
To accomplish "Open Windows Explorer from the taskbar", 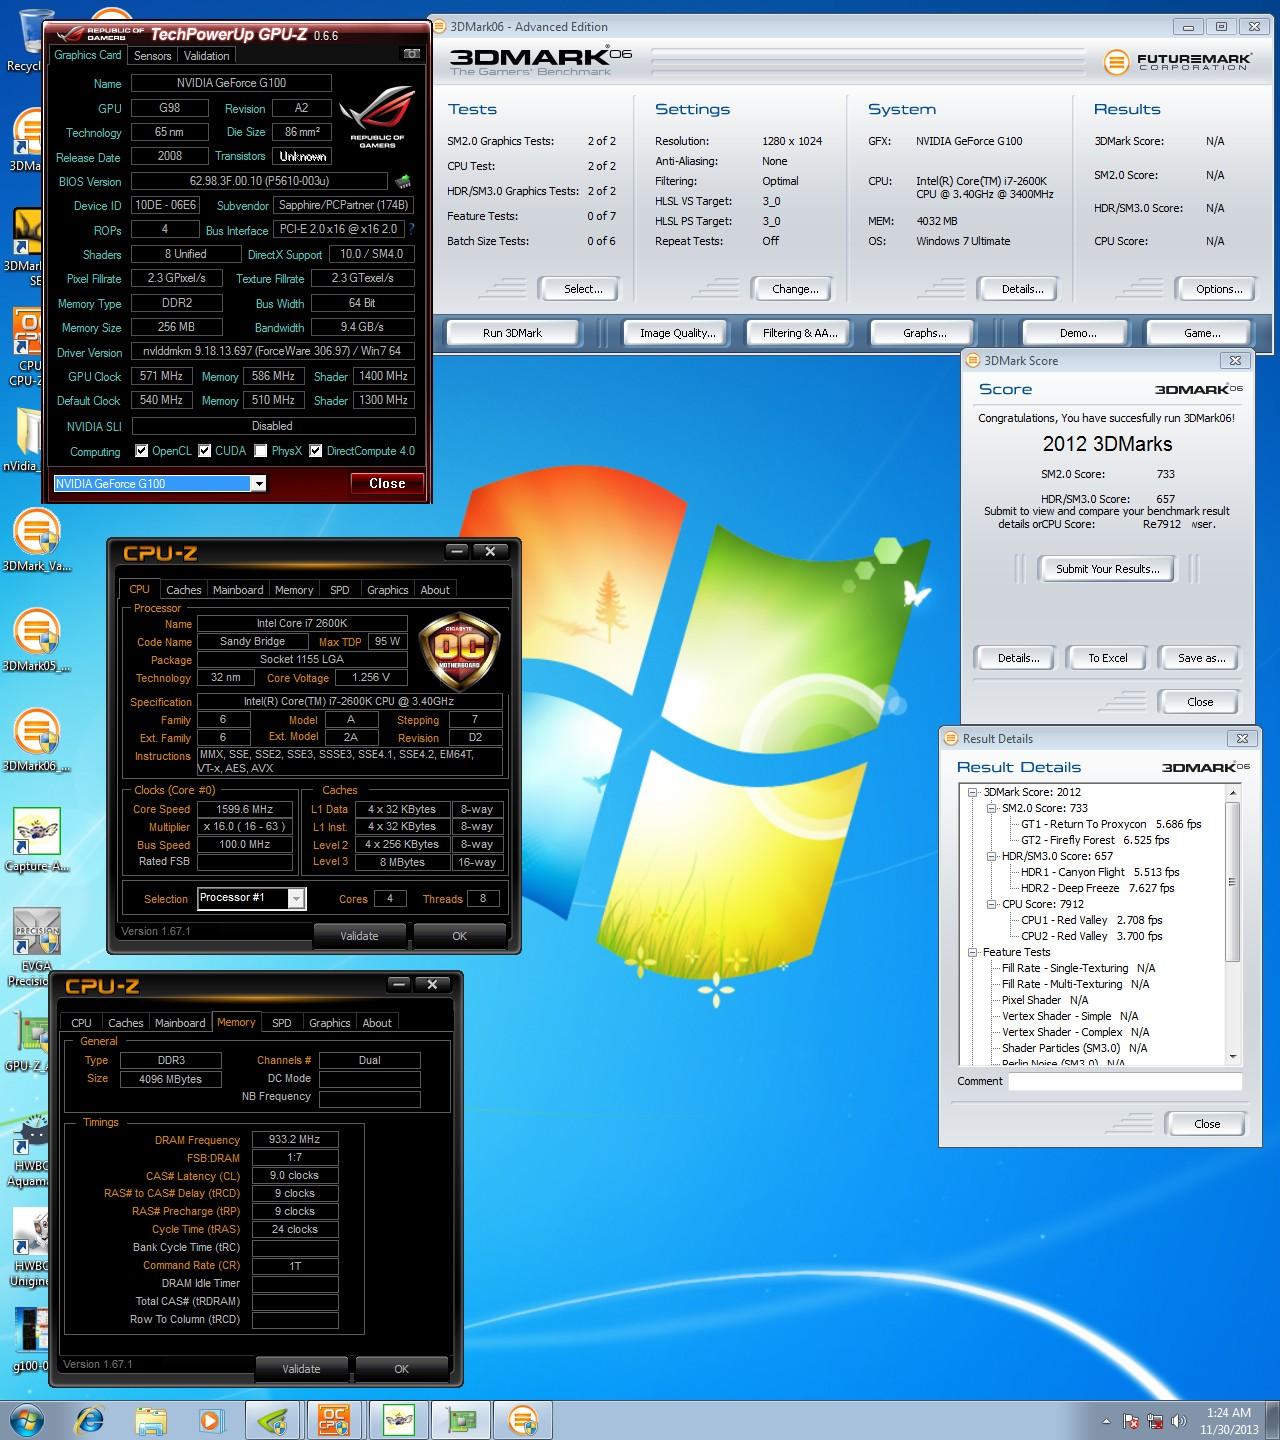I will tap(150, 1419).
